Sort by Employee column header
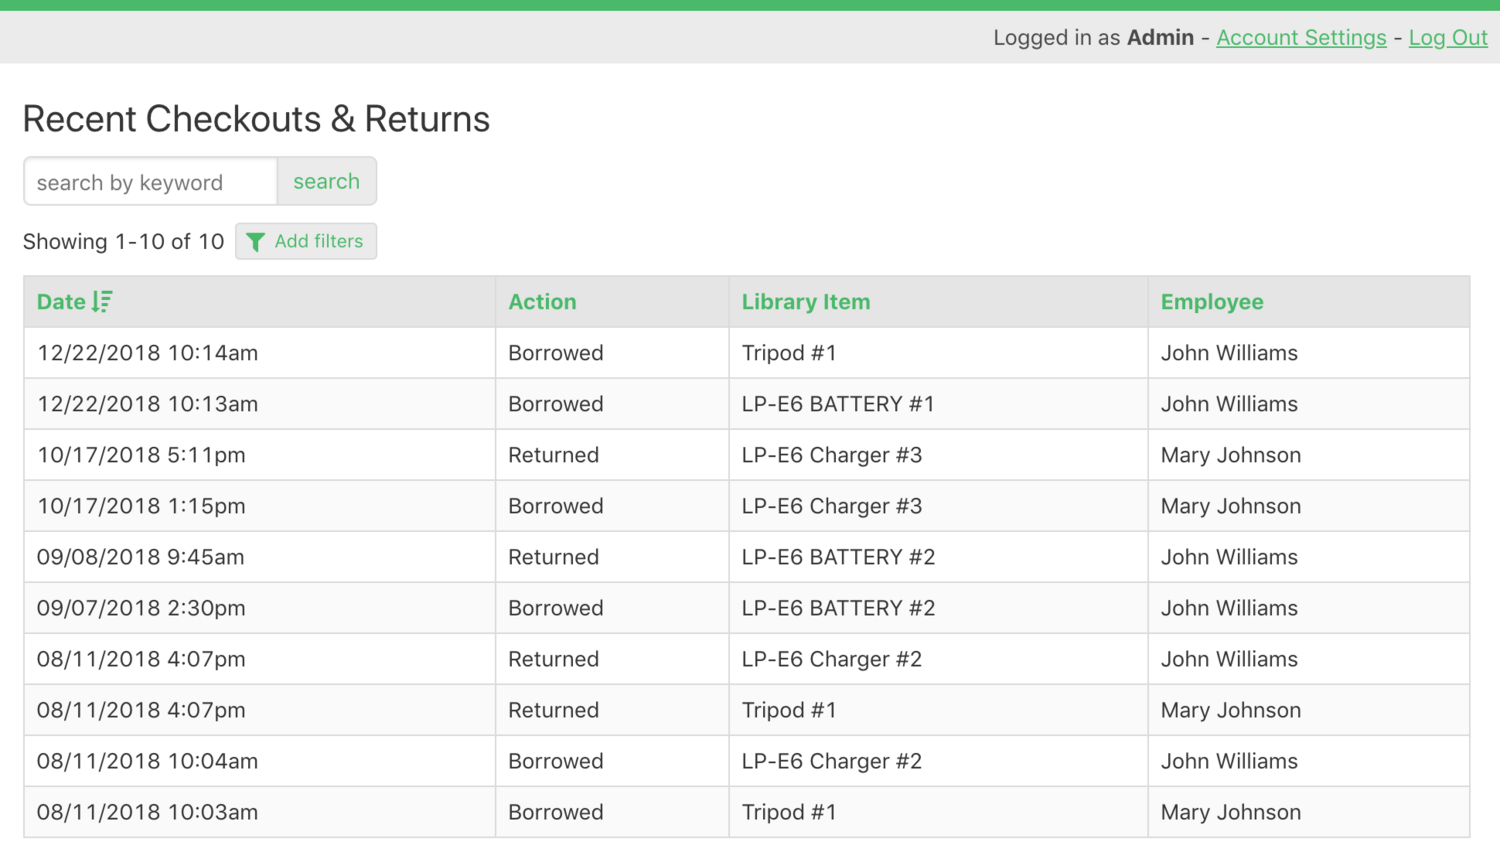 [1212, 302]
